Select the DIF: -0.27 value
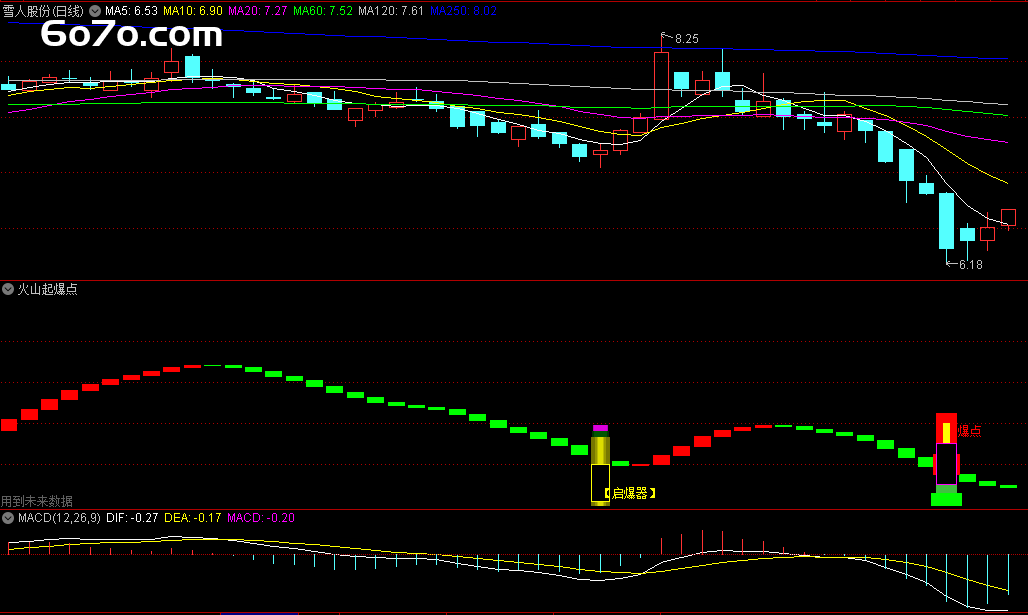 [132, 518]
